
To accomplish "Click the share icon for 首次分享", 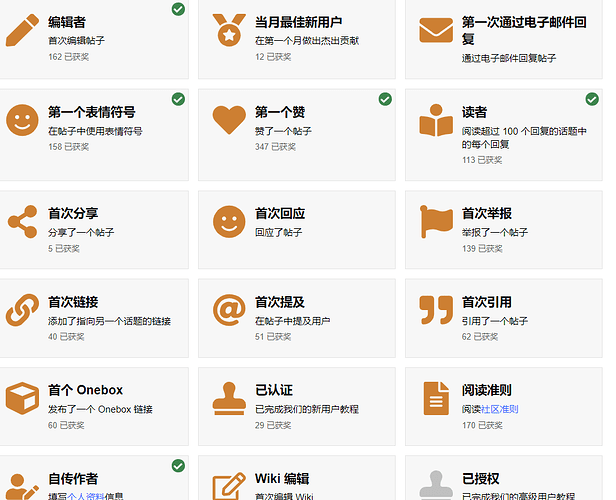I will pos(22,222).
